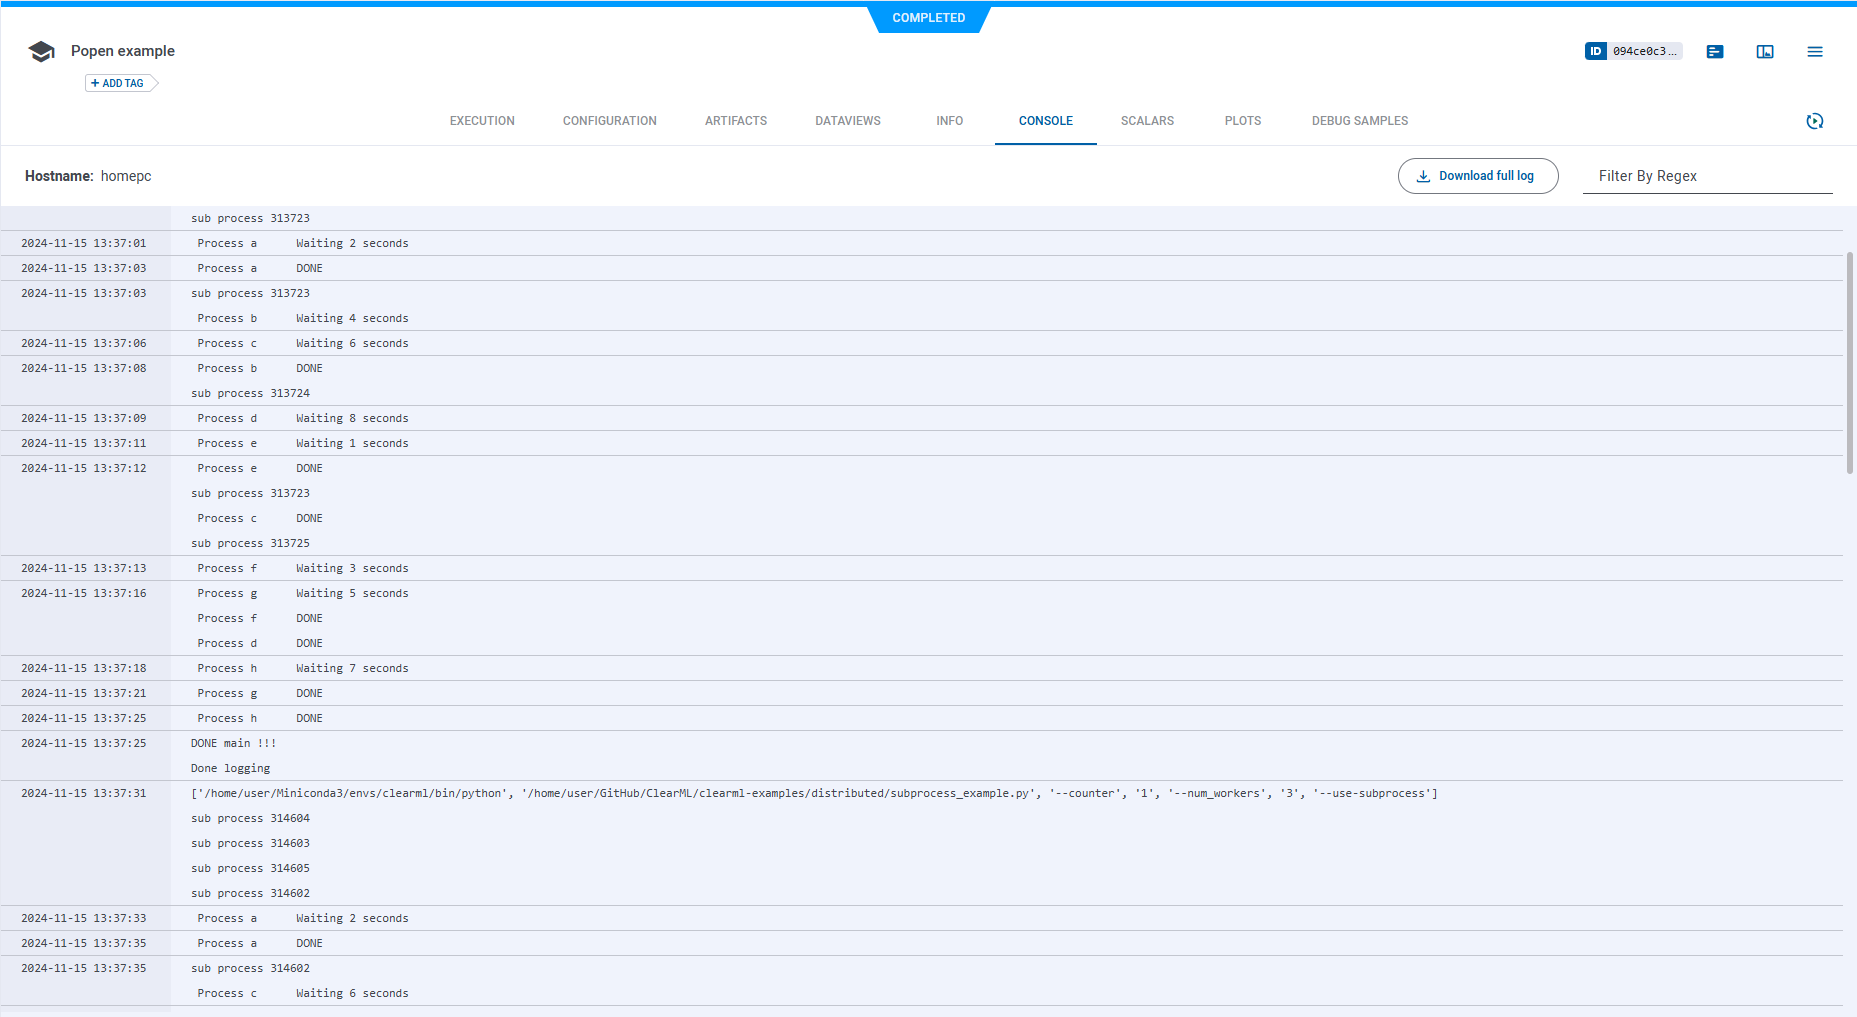The image size is (1857, 1017).
Task: Select the DATAVIEWS tab
Action: click(x=847, y=121)
